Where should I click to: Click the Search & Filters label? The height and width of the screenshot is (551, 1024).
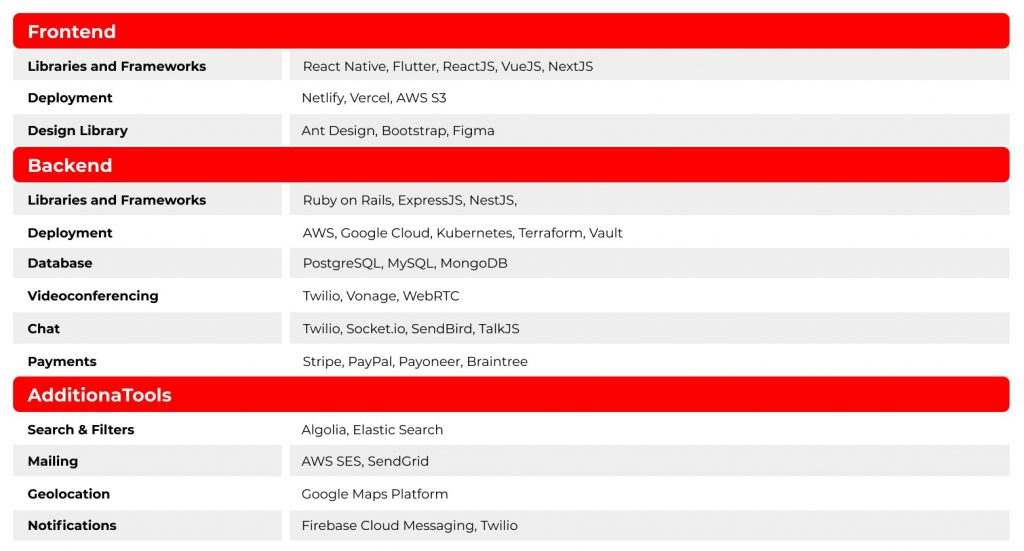point(81,430)
